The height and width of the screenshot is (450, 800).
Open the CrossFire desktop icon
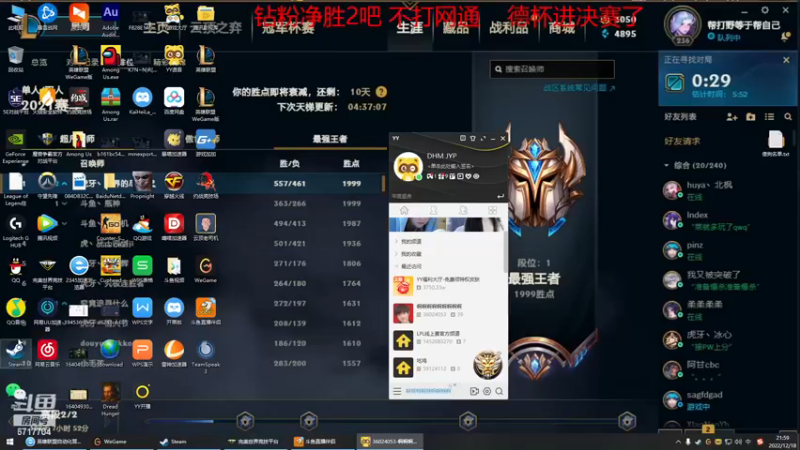tap(174, 185)
